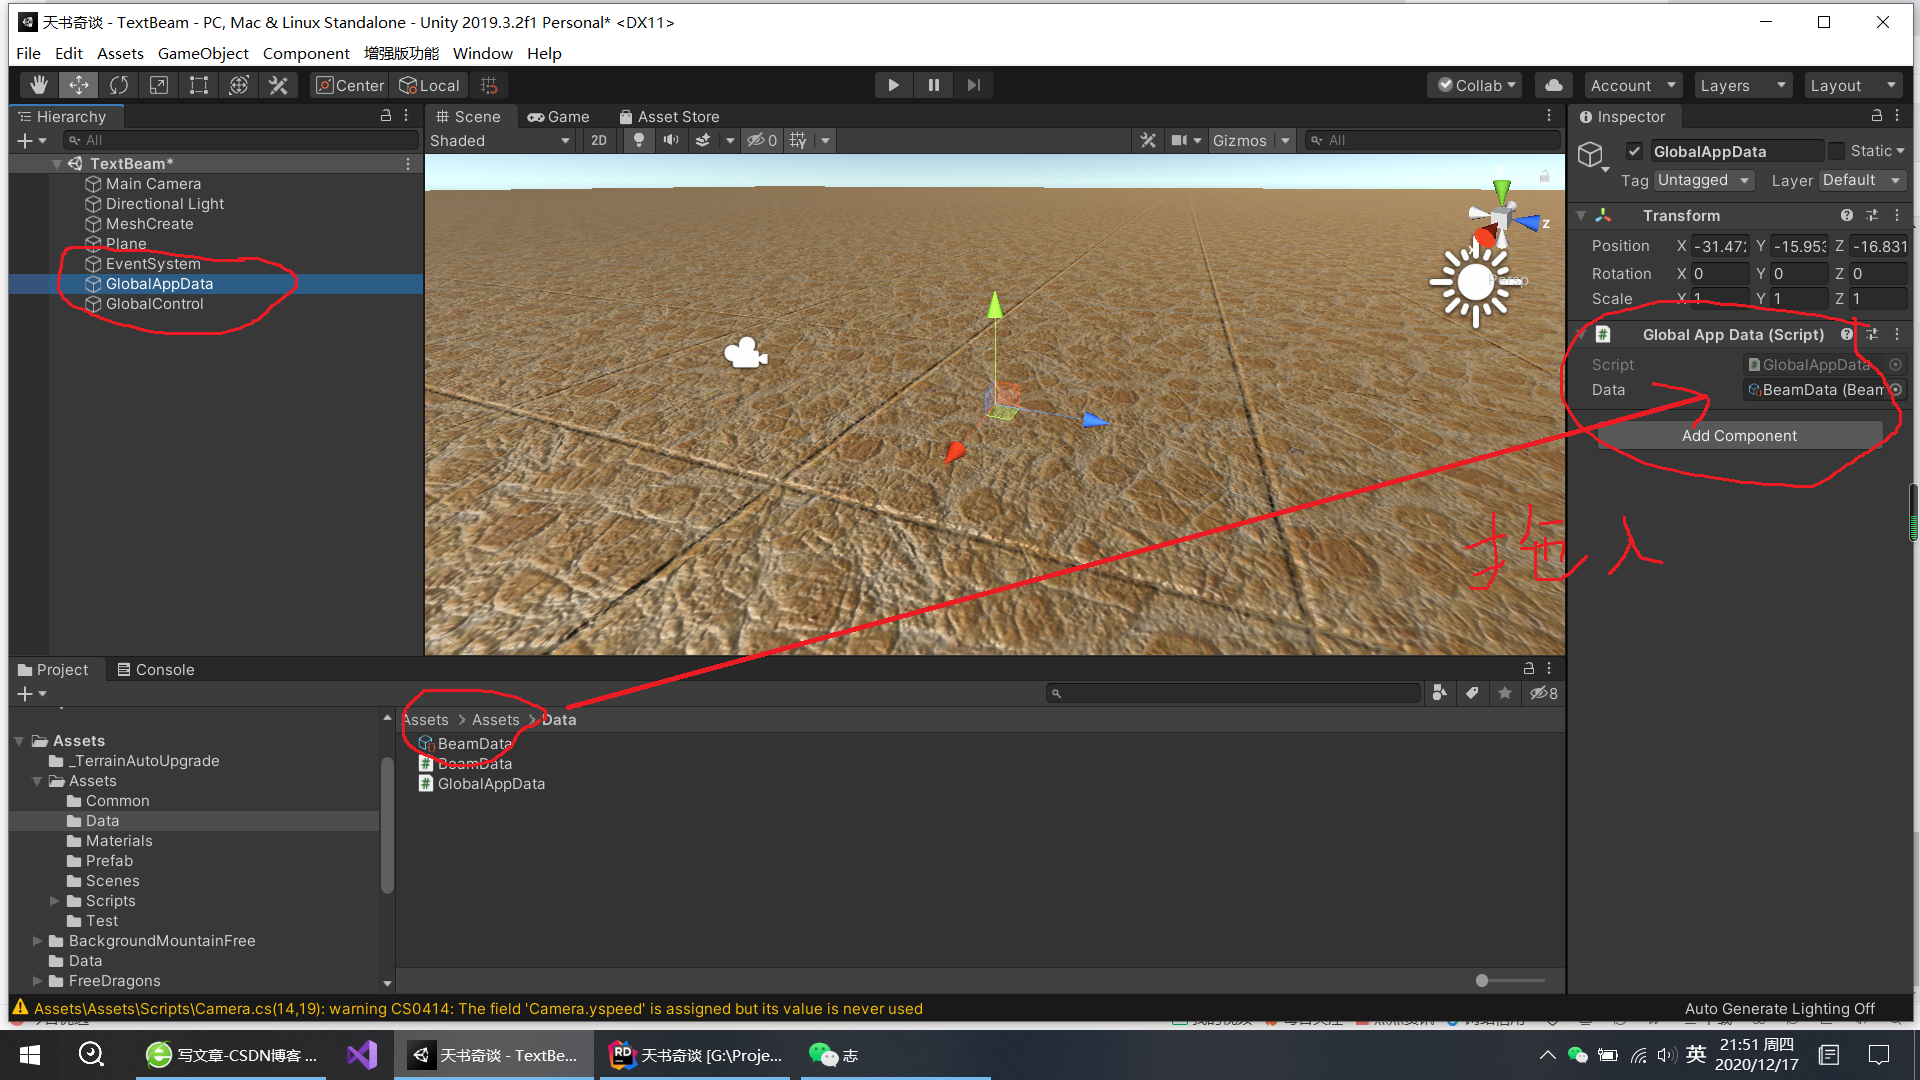Viewport: 1920px width, 1080px height.
Task: Select the Rect Transform tool
Action: point(198,84)
